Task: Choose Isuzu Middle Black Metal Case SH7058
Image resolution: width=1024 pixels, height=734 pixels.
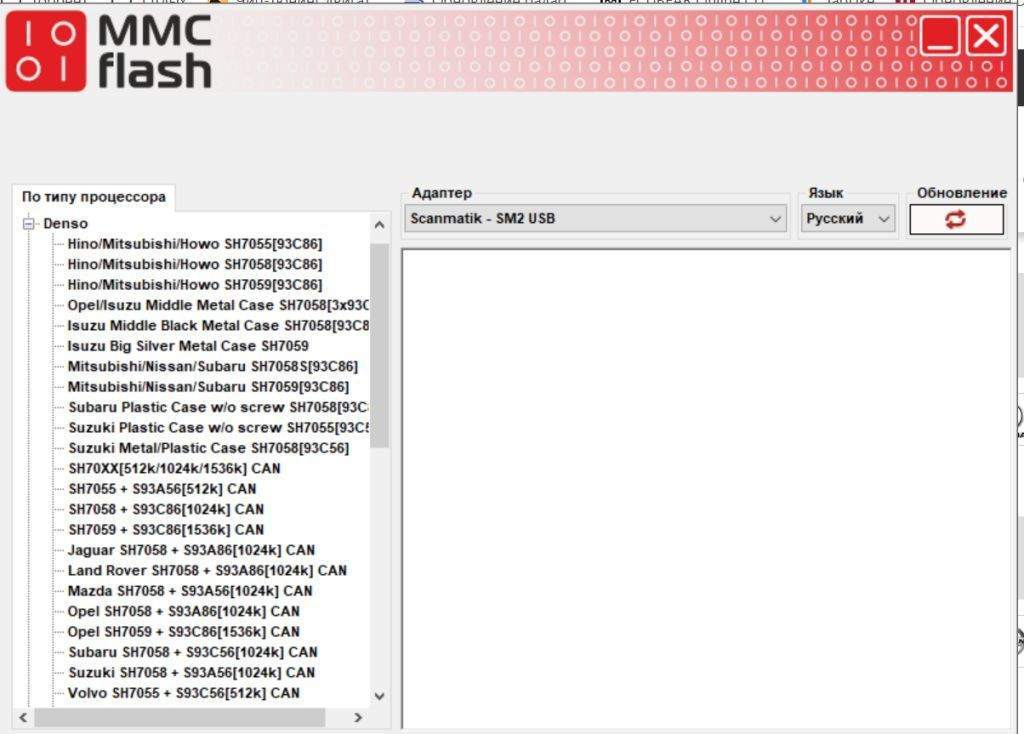Action: click(218, 326)
